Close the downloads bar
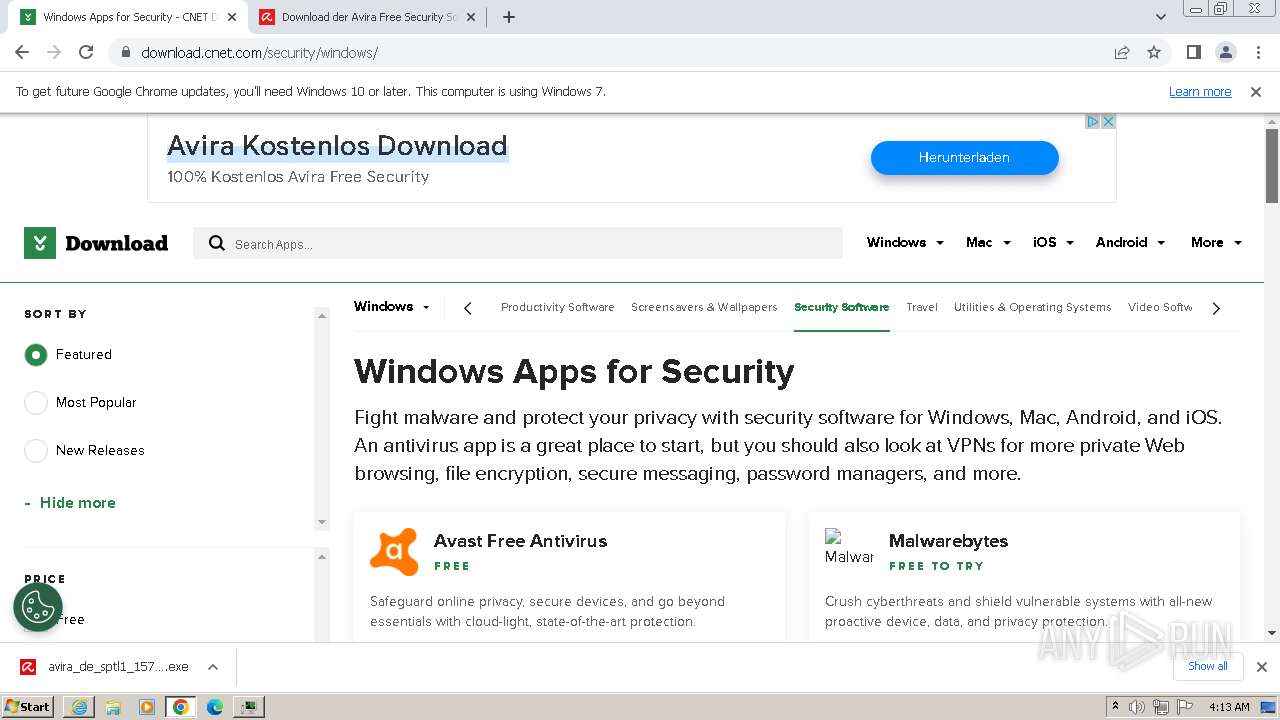 [x=1262, y=667]
